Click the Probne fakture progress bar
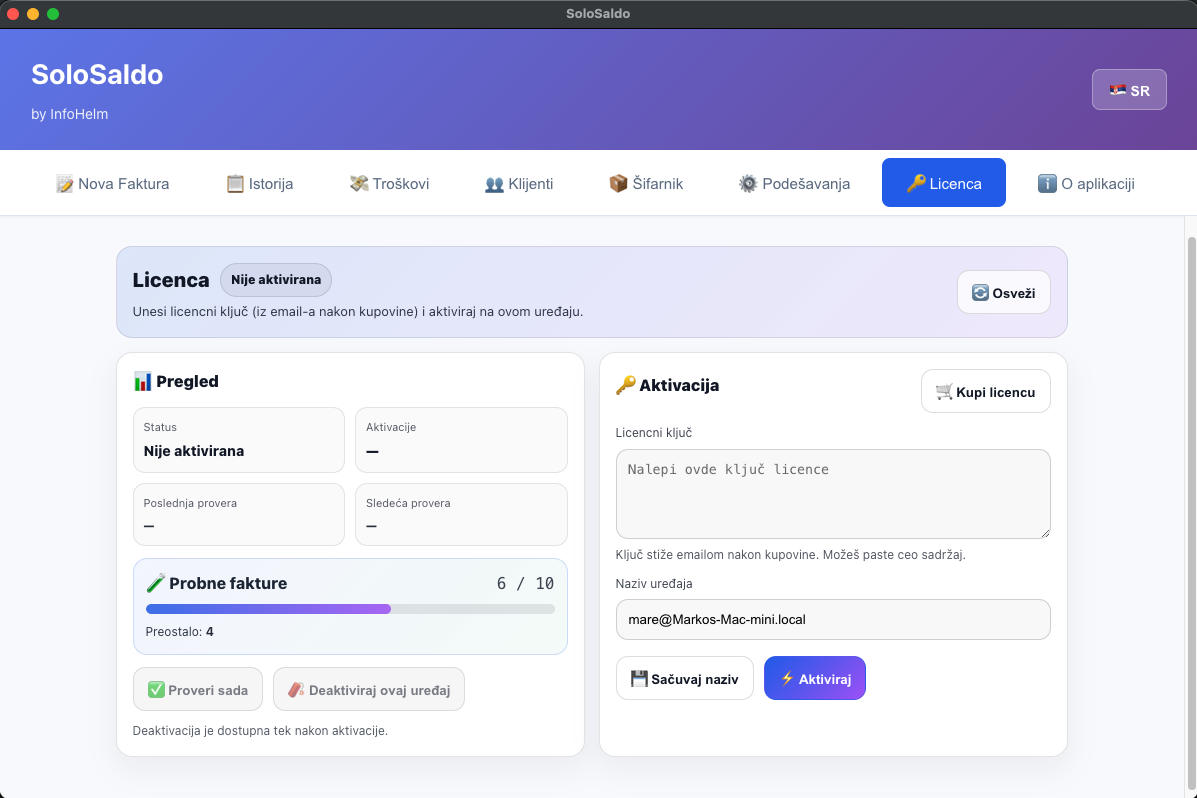The image size is (1197, 798). click(350, 608)
